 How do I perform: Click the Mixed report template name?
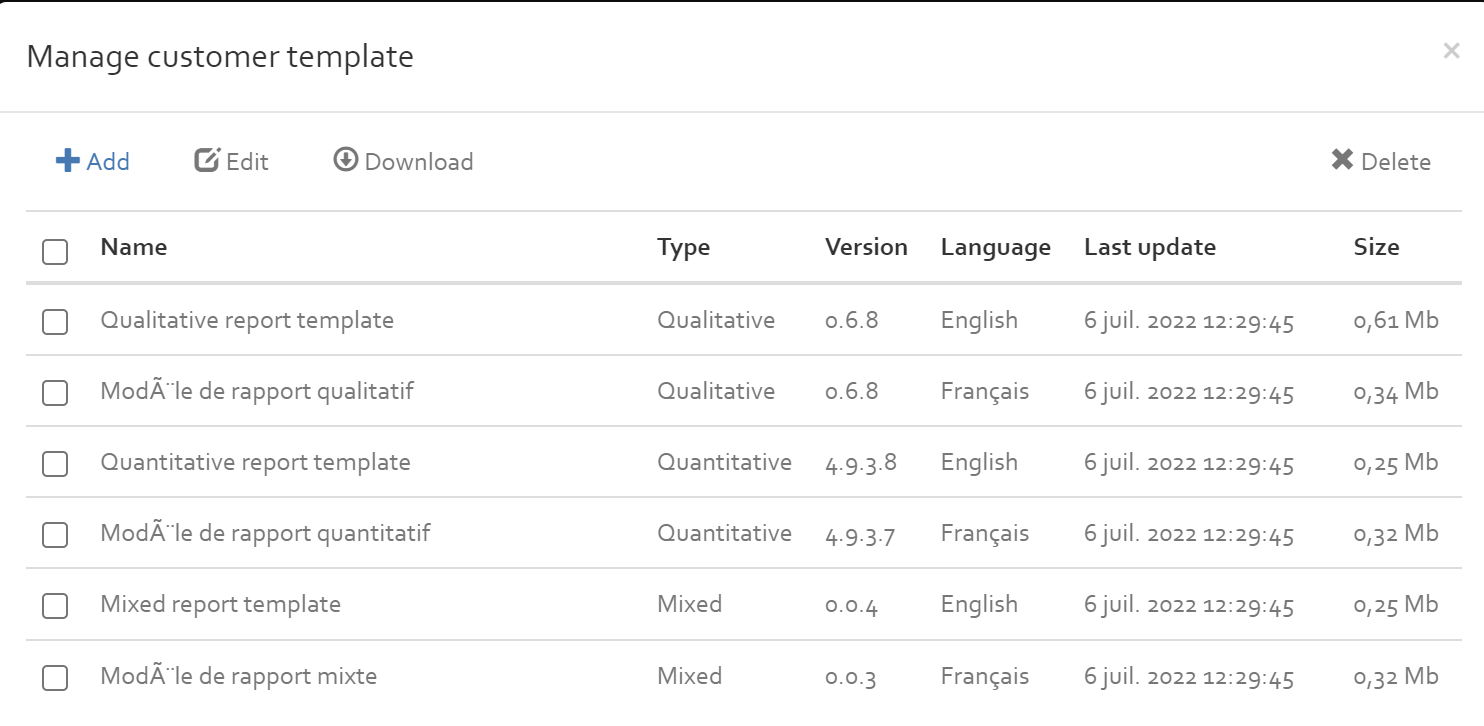(221, 604)
